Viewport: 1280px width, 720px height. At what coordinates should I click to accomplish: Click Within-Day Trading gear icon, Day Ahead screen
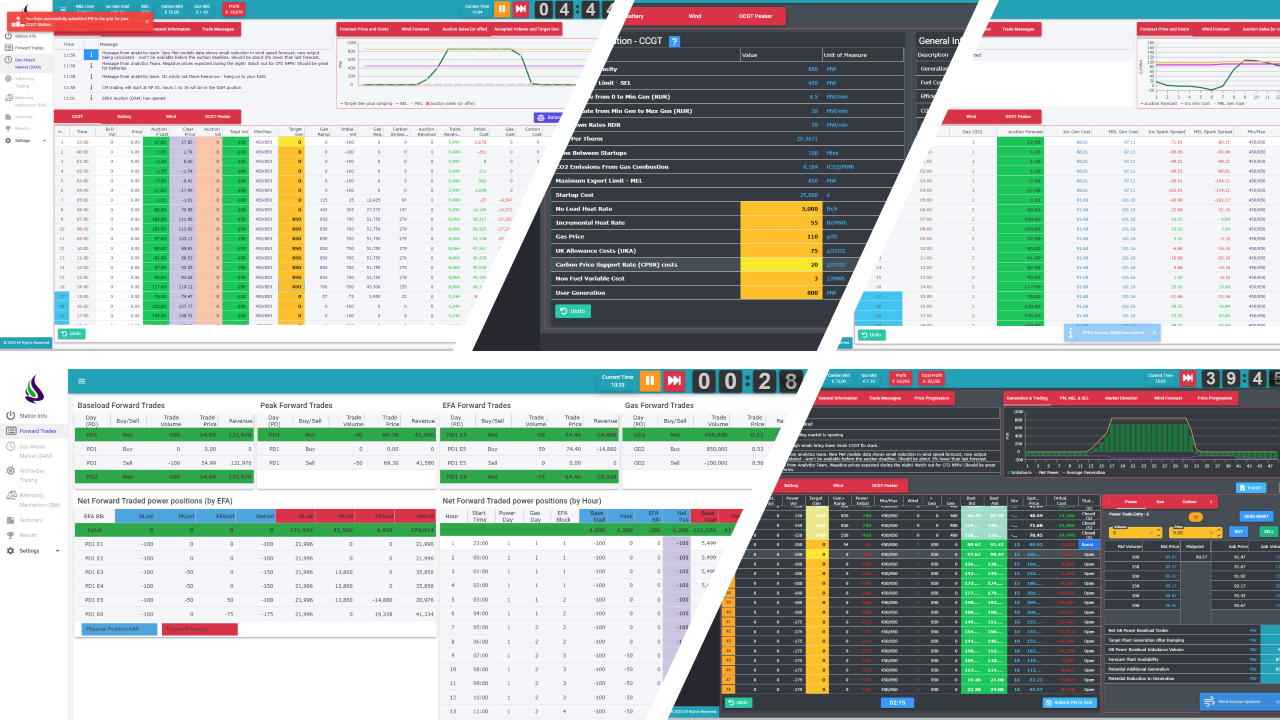pos(9,78)
